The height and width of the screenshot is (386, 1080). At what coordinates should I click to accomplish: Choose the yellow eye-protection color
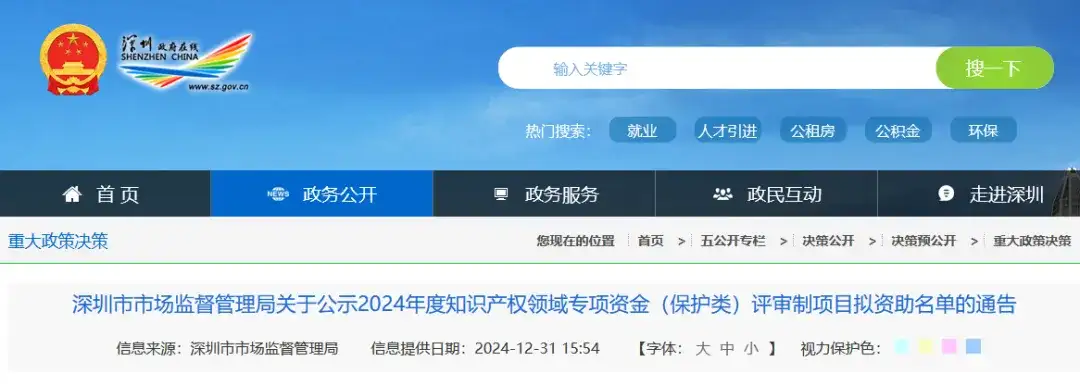click(x=926, y=347)
